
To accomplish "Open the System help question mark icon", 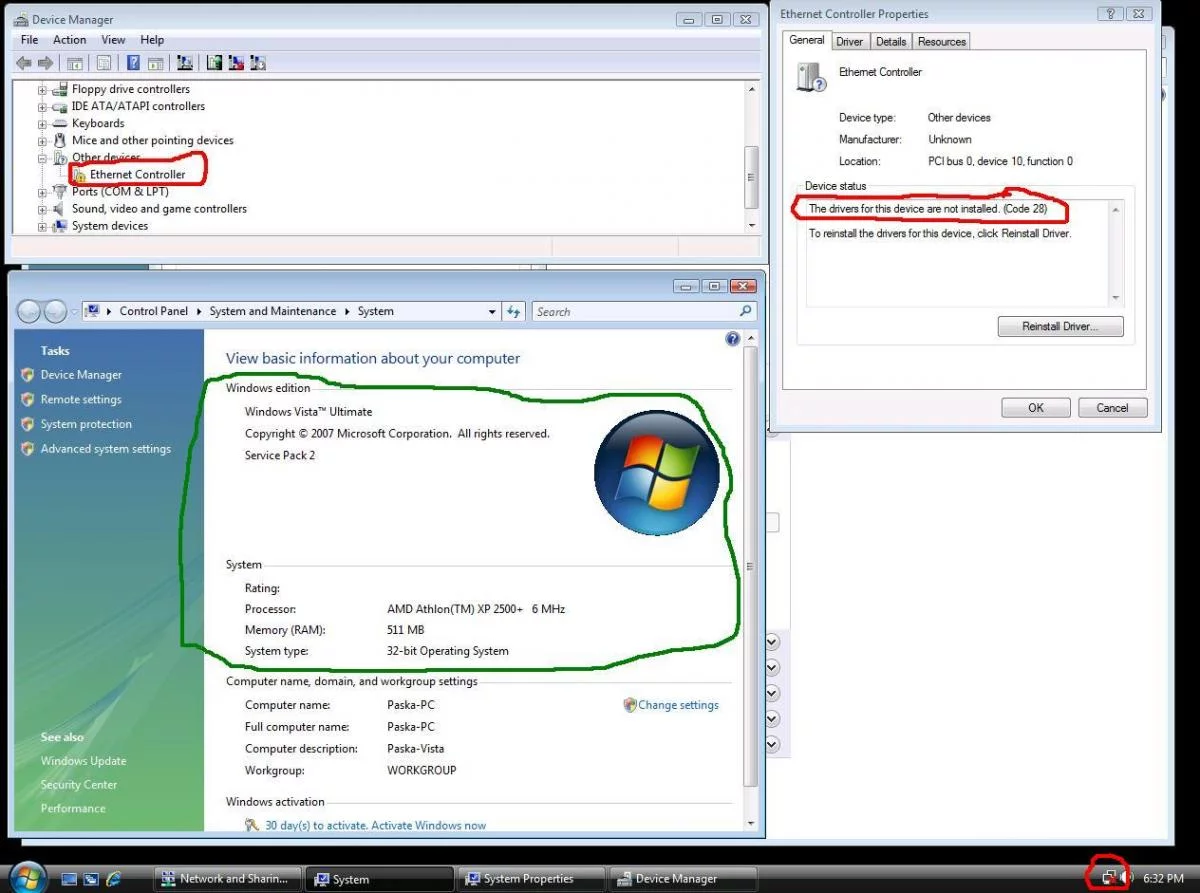I will point(732,339).
